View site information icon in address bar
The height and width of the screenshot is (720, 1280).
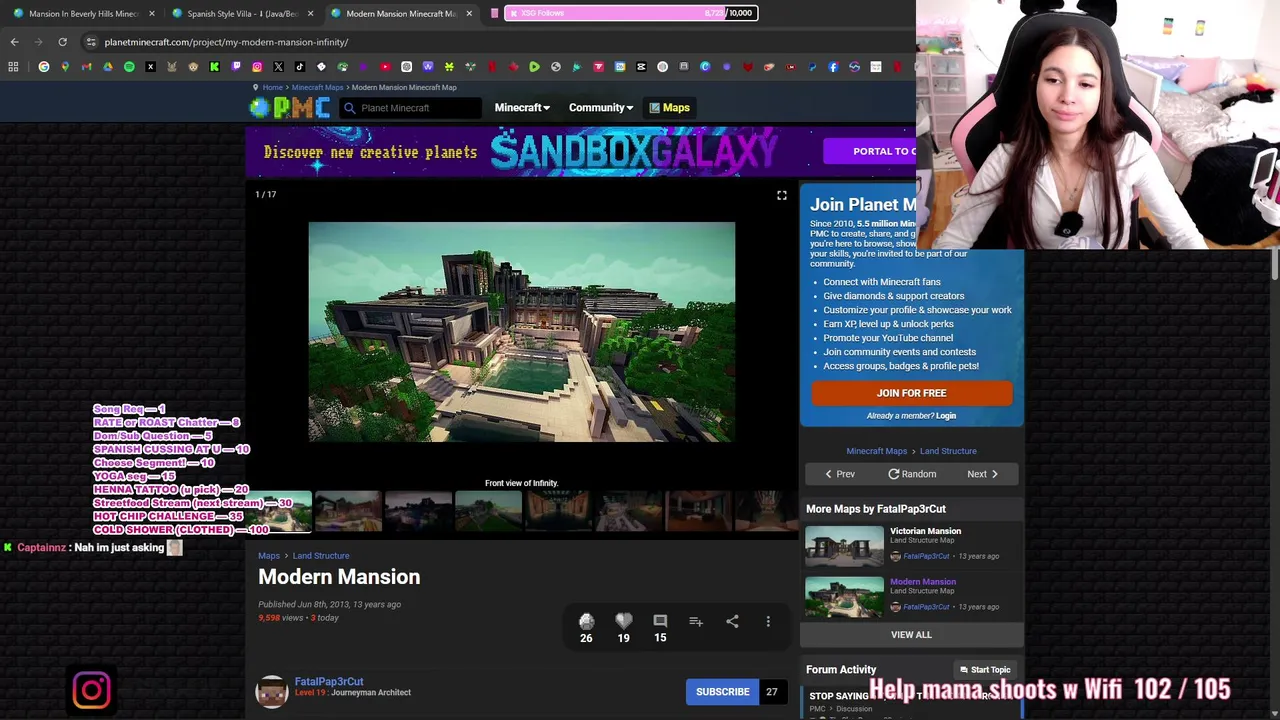(x=91, y=42)
